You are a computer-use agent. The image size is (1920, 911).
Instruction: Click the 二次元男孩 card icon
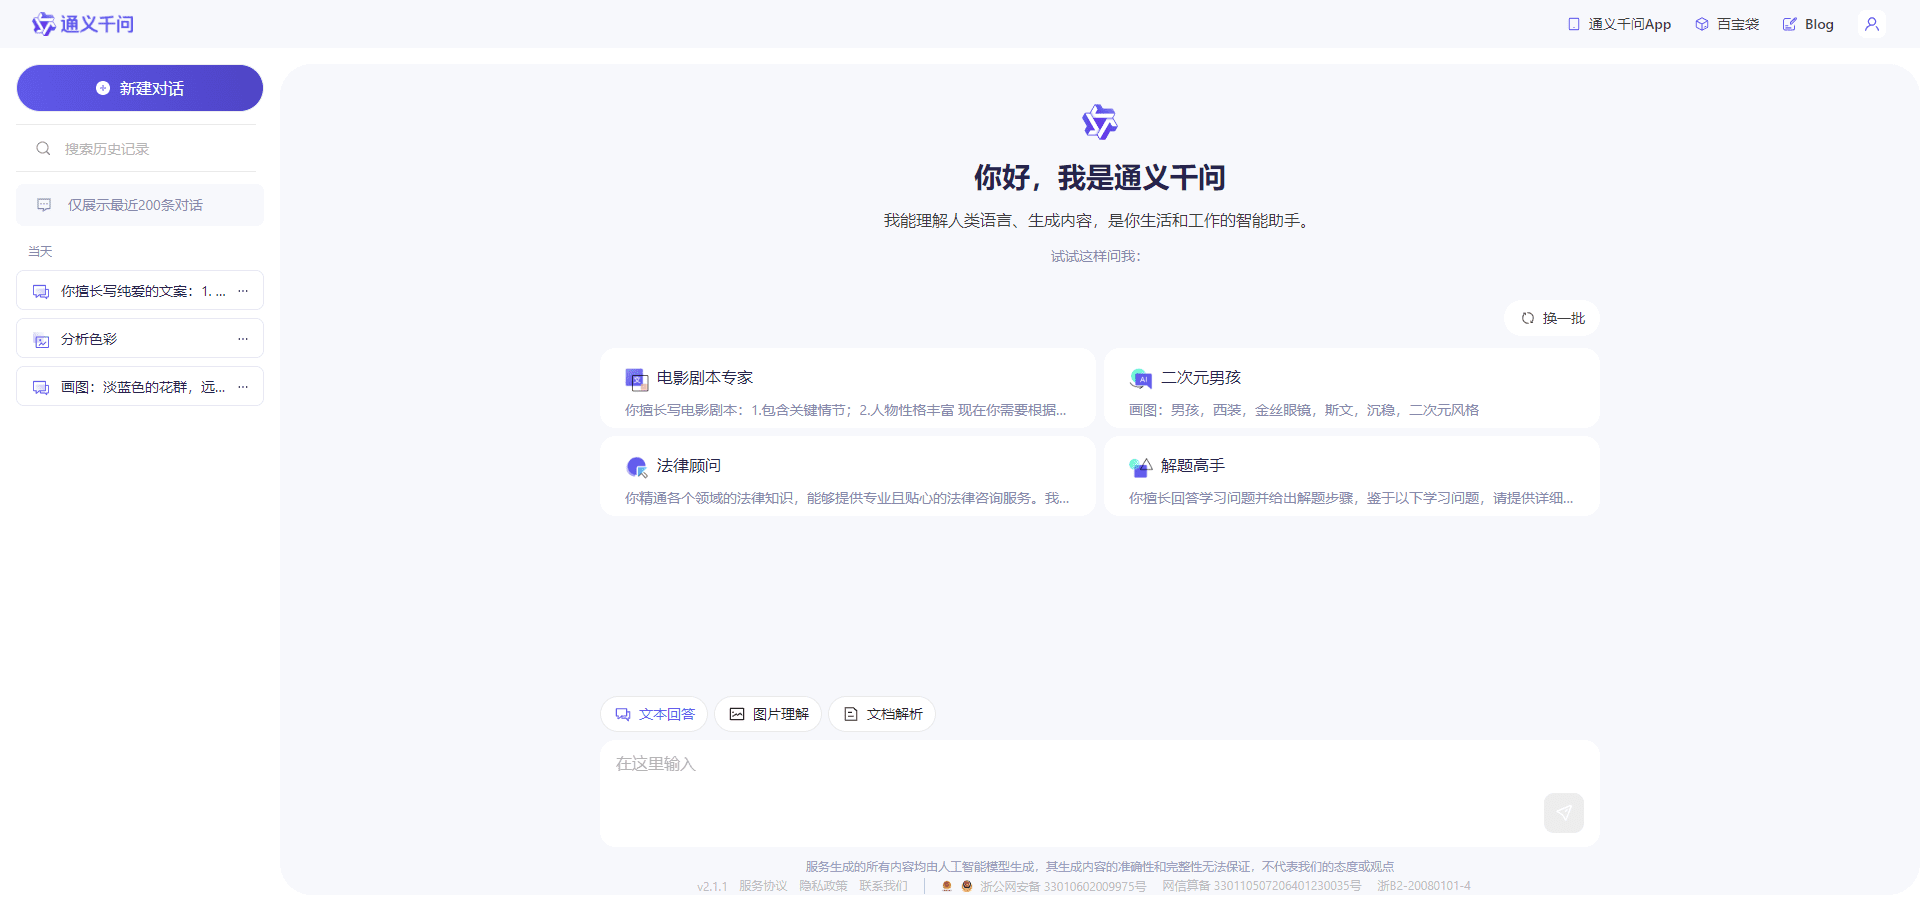point(1141,379)
